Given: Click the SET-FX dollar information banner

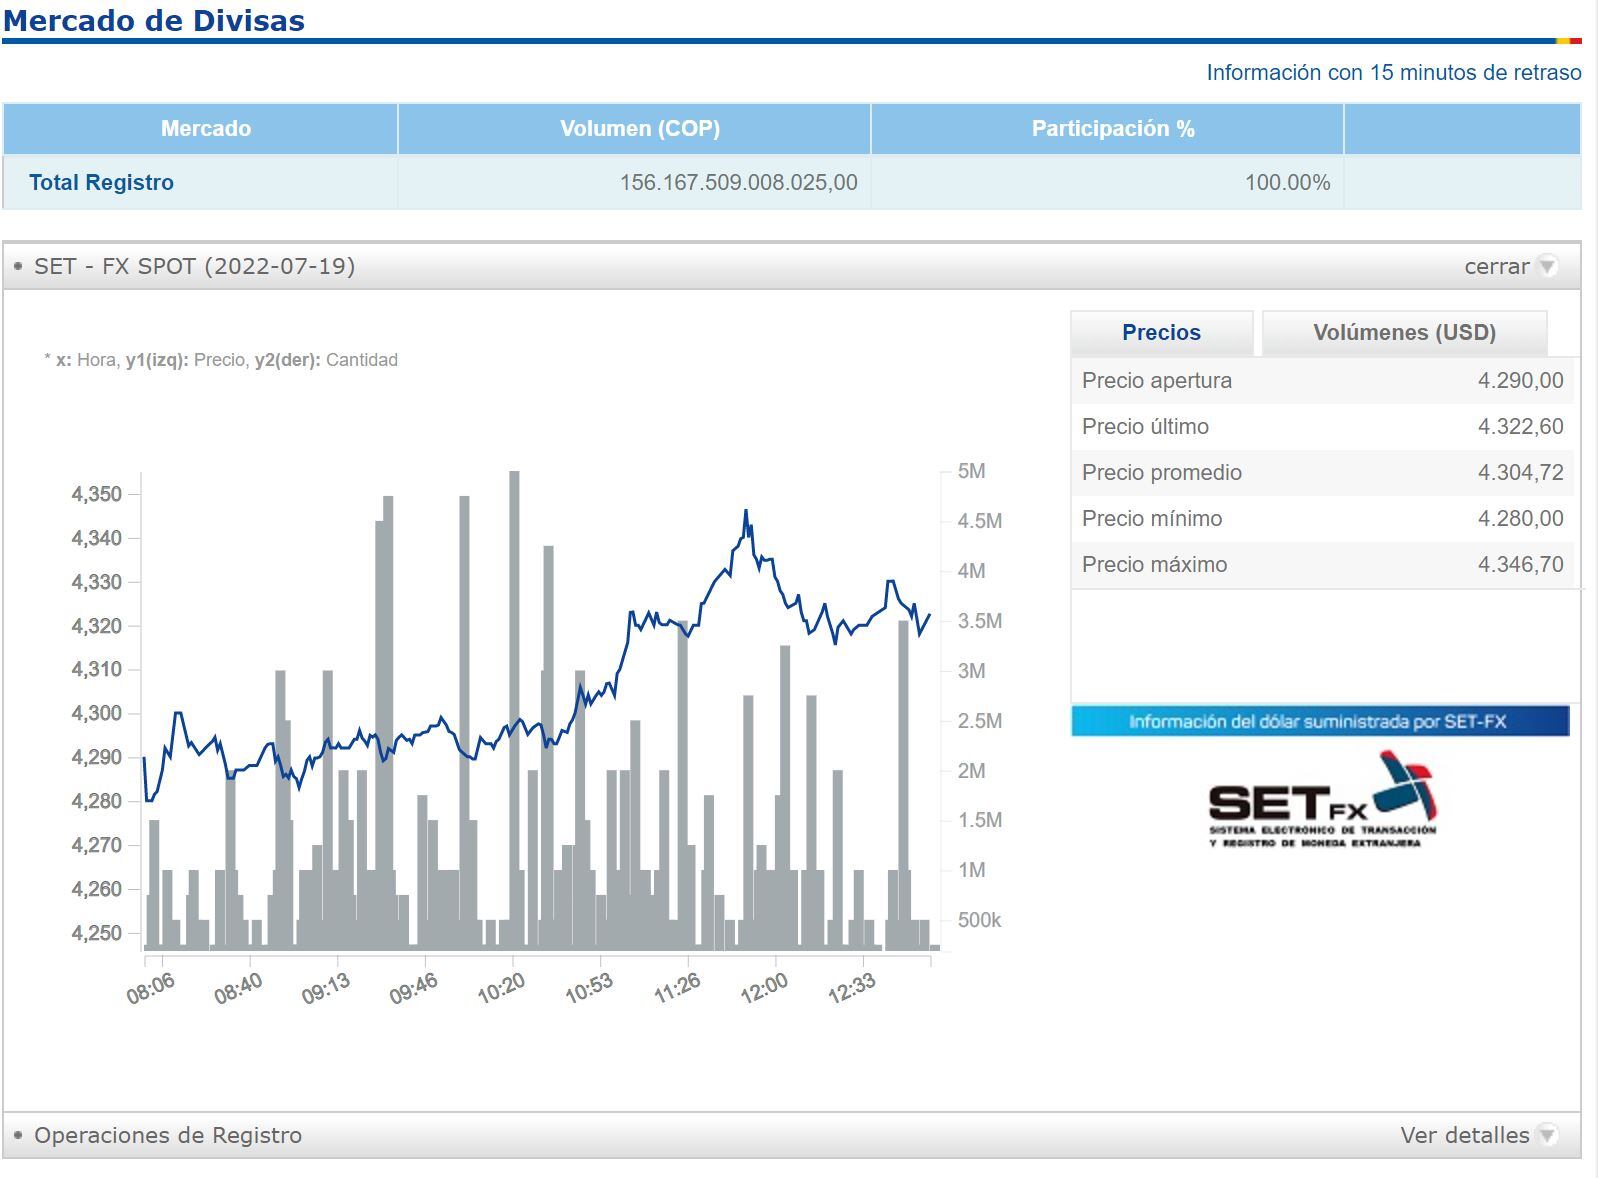Looking at the screenshot, I should click(1319, 721).
